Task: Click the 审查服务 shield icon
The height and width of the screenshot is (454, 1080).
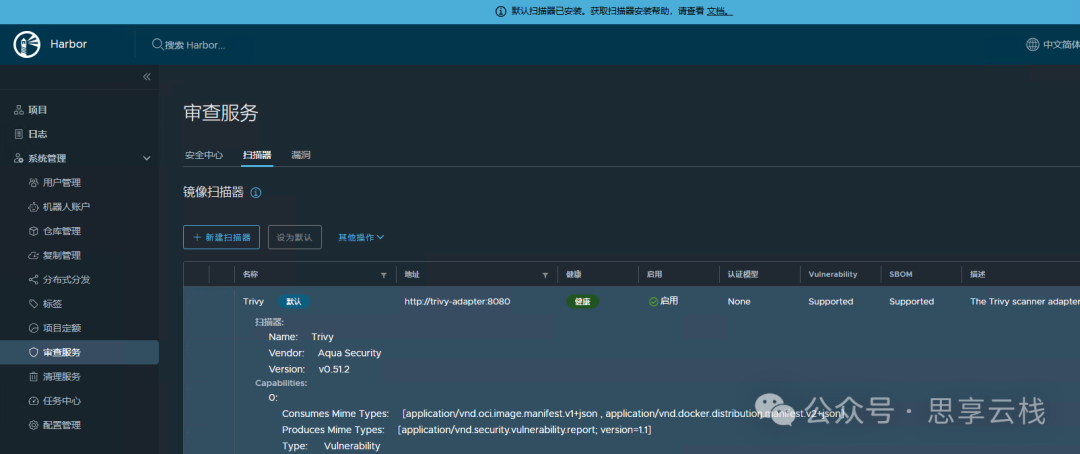Action: (34, 352)
